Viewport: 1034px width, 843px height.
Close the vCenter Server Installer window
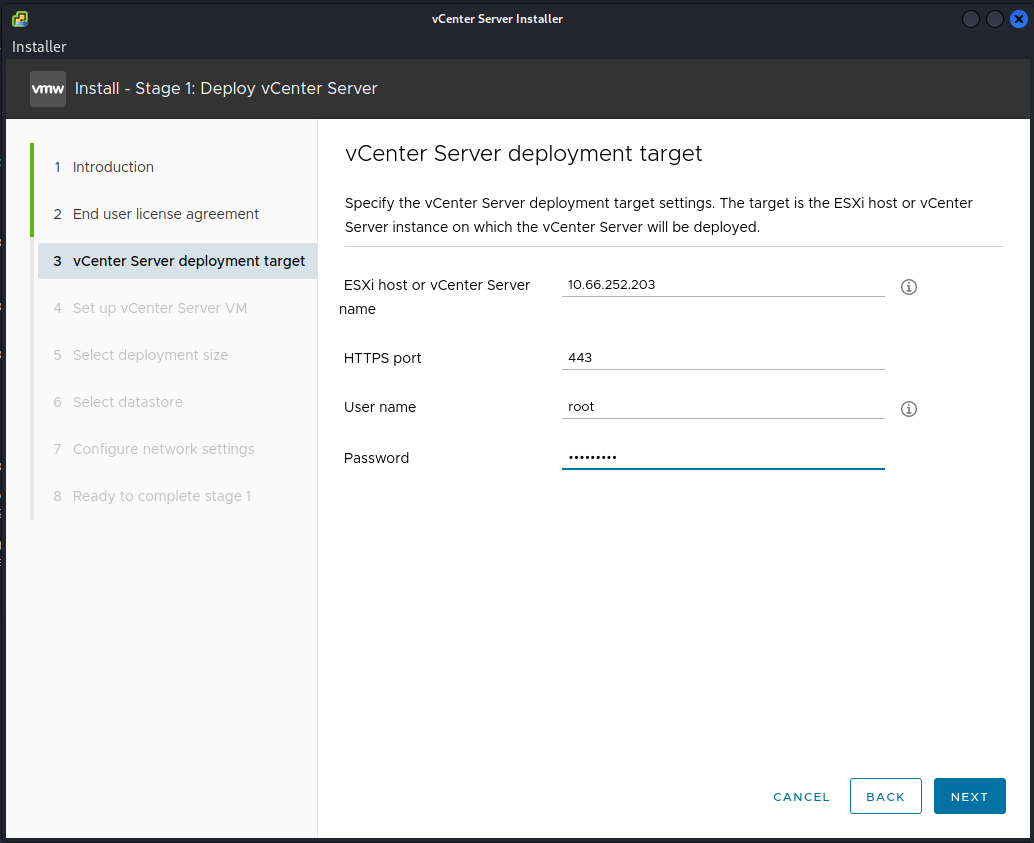click(x=1019, y=19)
